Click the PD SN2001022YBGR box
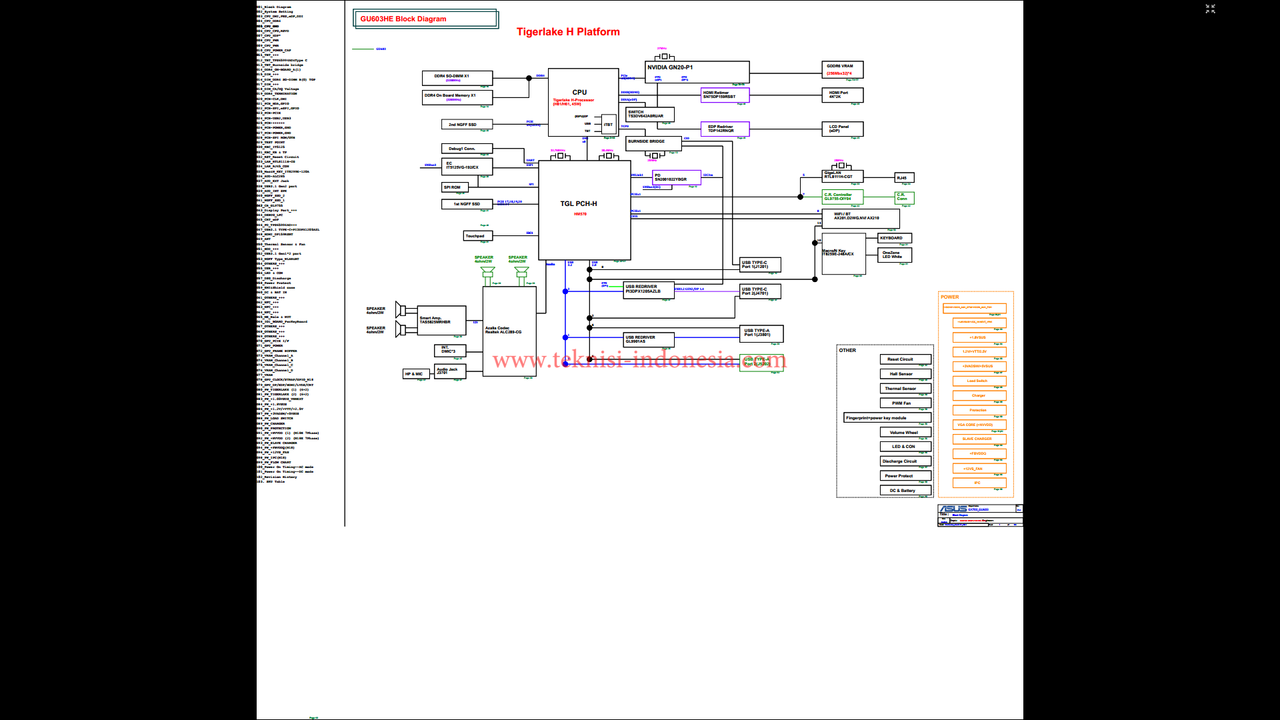Screen dimensions: 1280x720 (676, 177)
